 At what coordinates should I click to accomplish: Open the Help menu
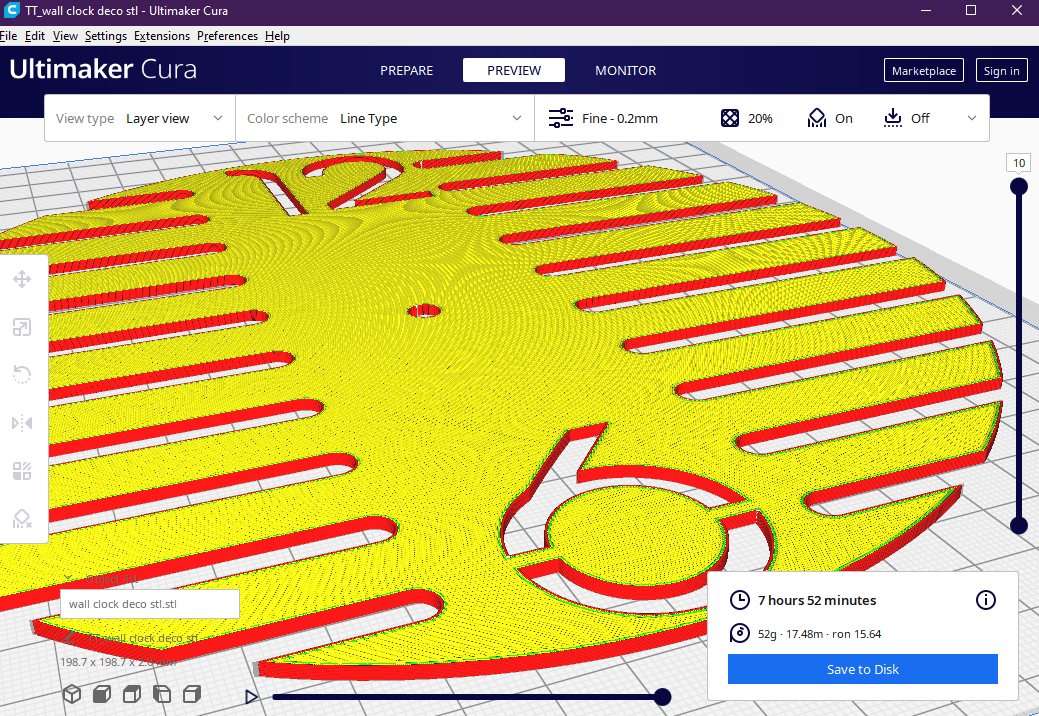277,36
